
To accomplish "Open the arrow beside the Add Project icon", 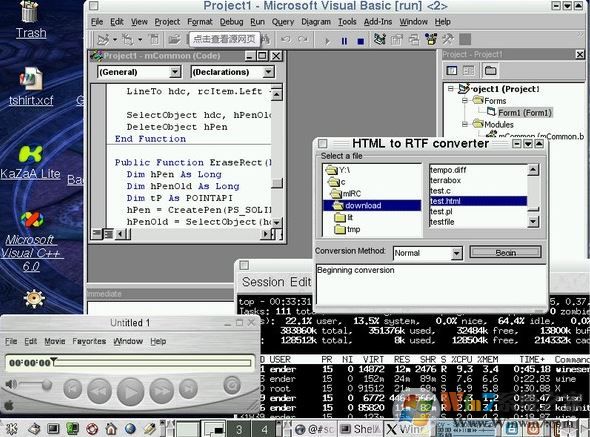I will 114,40.
